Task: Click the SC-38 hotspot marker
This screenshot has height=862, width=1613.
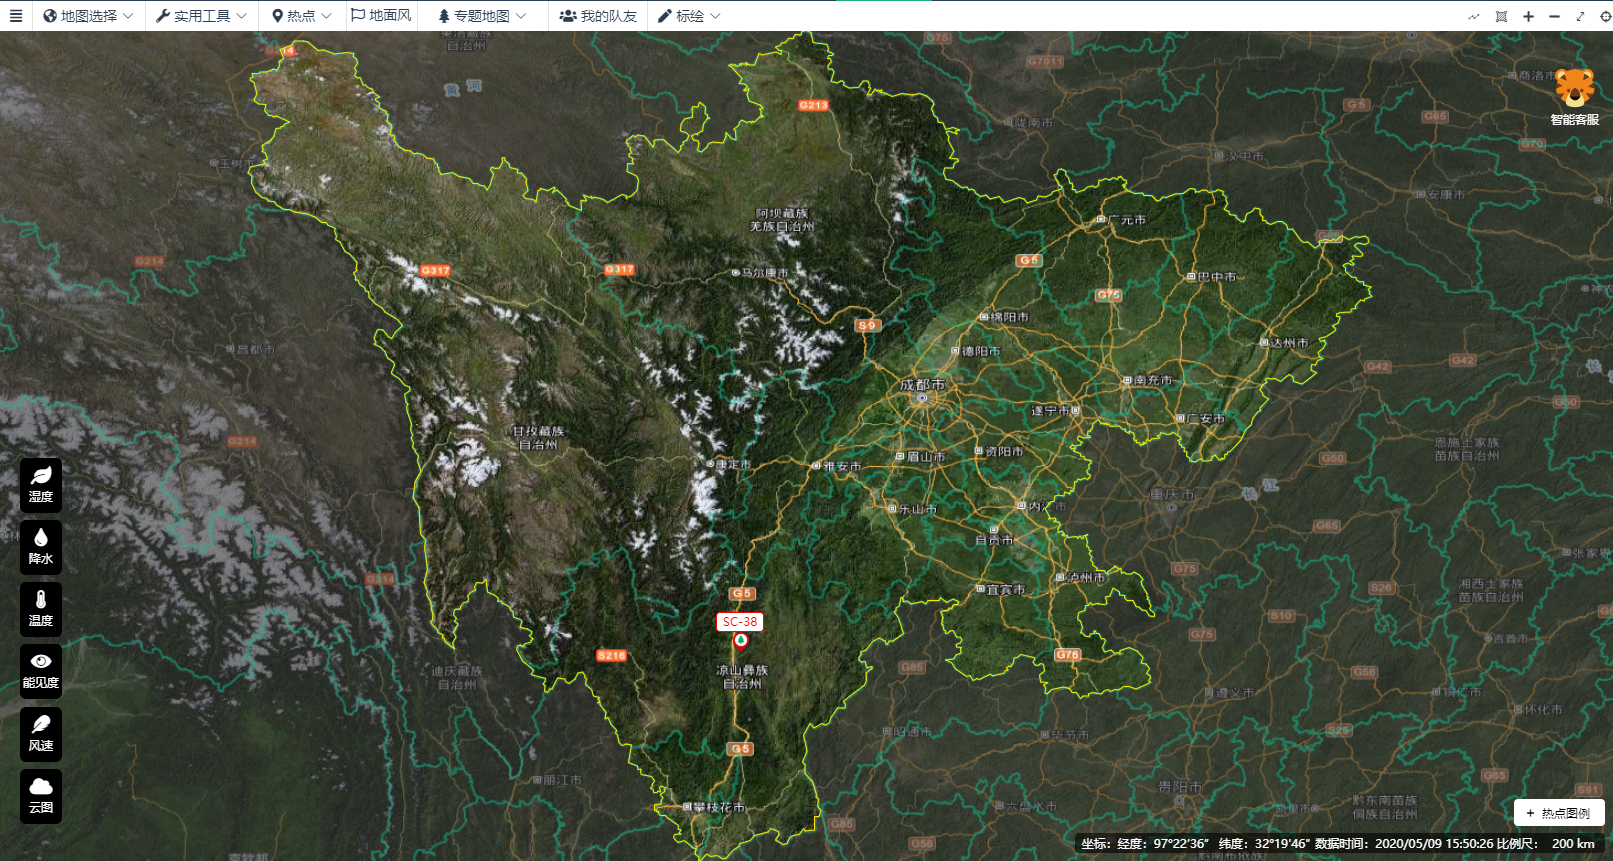Action: (741, 640)
